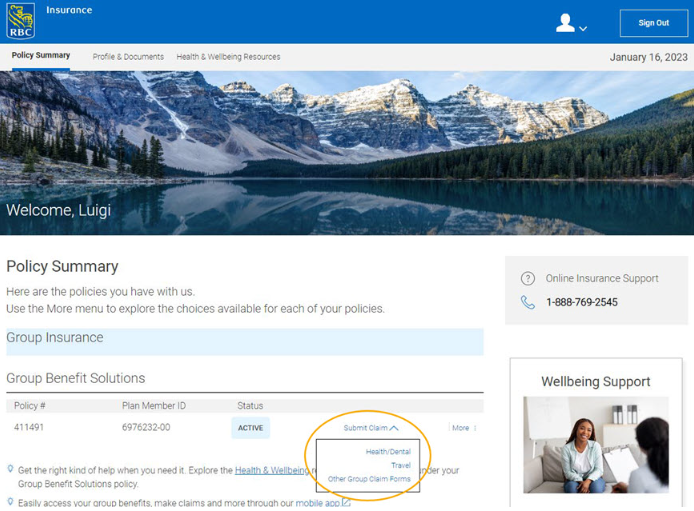Collapse the Submit Claim dropdown
The width and height of the screenshot is (694, 511).
[370, 428]
